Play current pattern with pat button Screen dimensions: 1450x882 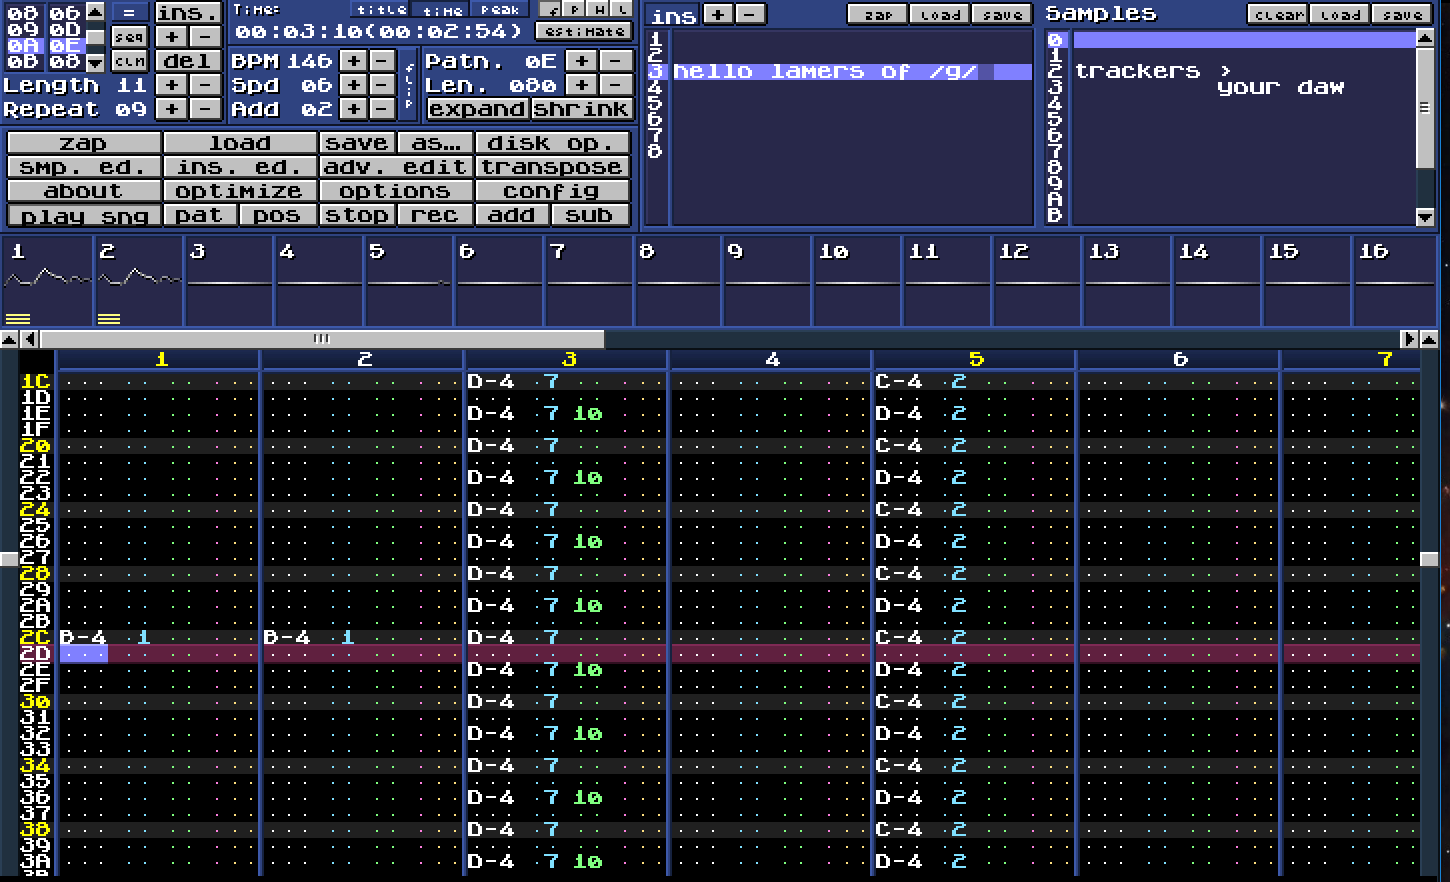pos(200,215)
